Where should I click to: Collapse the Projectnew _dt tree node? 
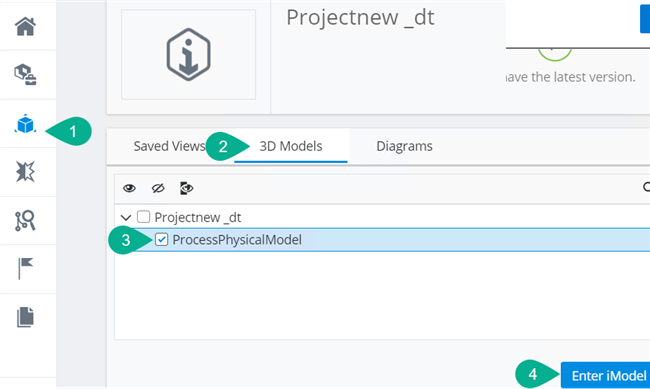(x=126, y=217)
